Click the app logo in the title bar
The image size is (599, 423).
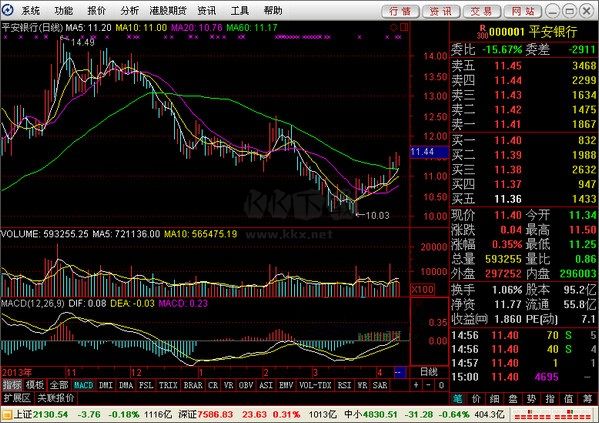[x=7, y=10]
